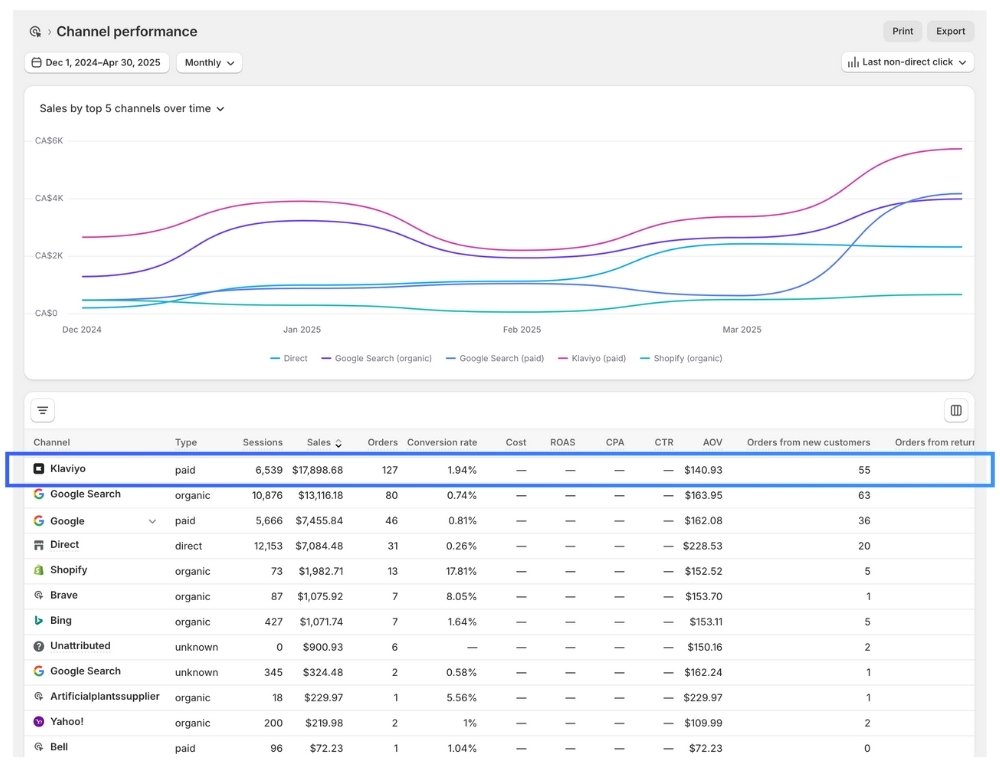Open the Last non-direct click attribution dropdown

908,62
